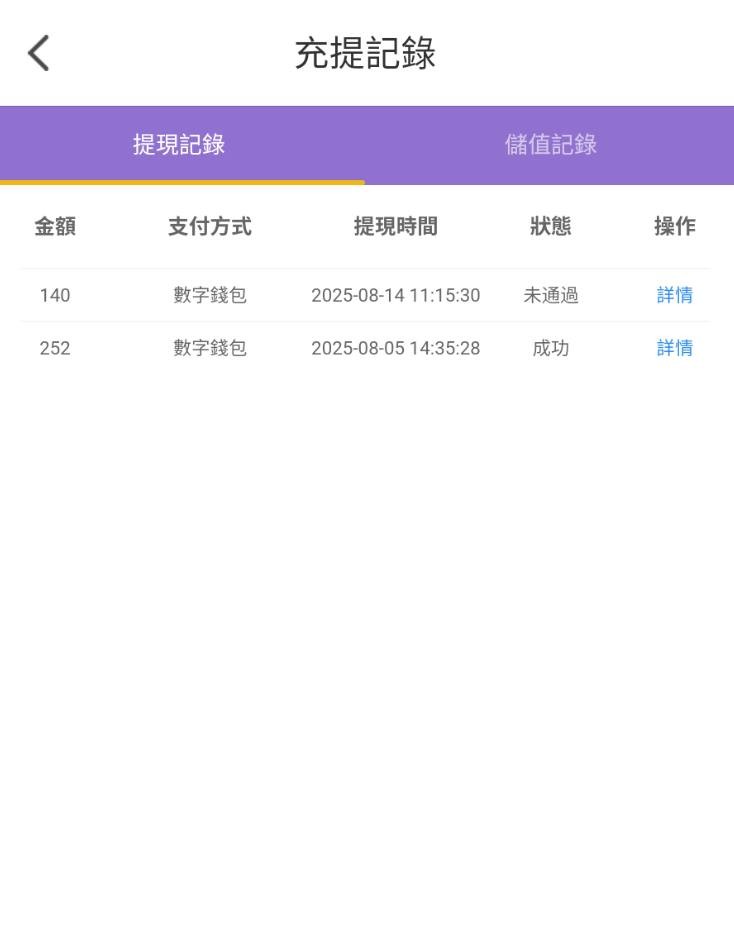This screenshot has width=734, height=944.
Task: Click the 提現時間 column header
Action: (x=395, y=227)
